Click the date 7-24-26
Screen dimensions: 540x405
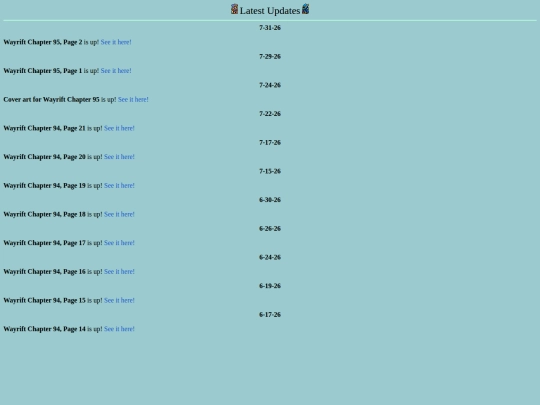(270, 85)
